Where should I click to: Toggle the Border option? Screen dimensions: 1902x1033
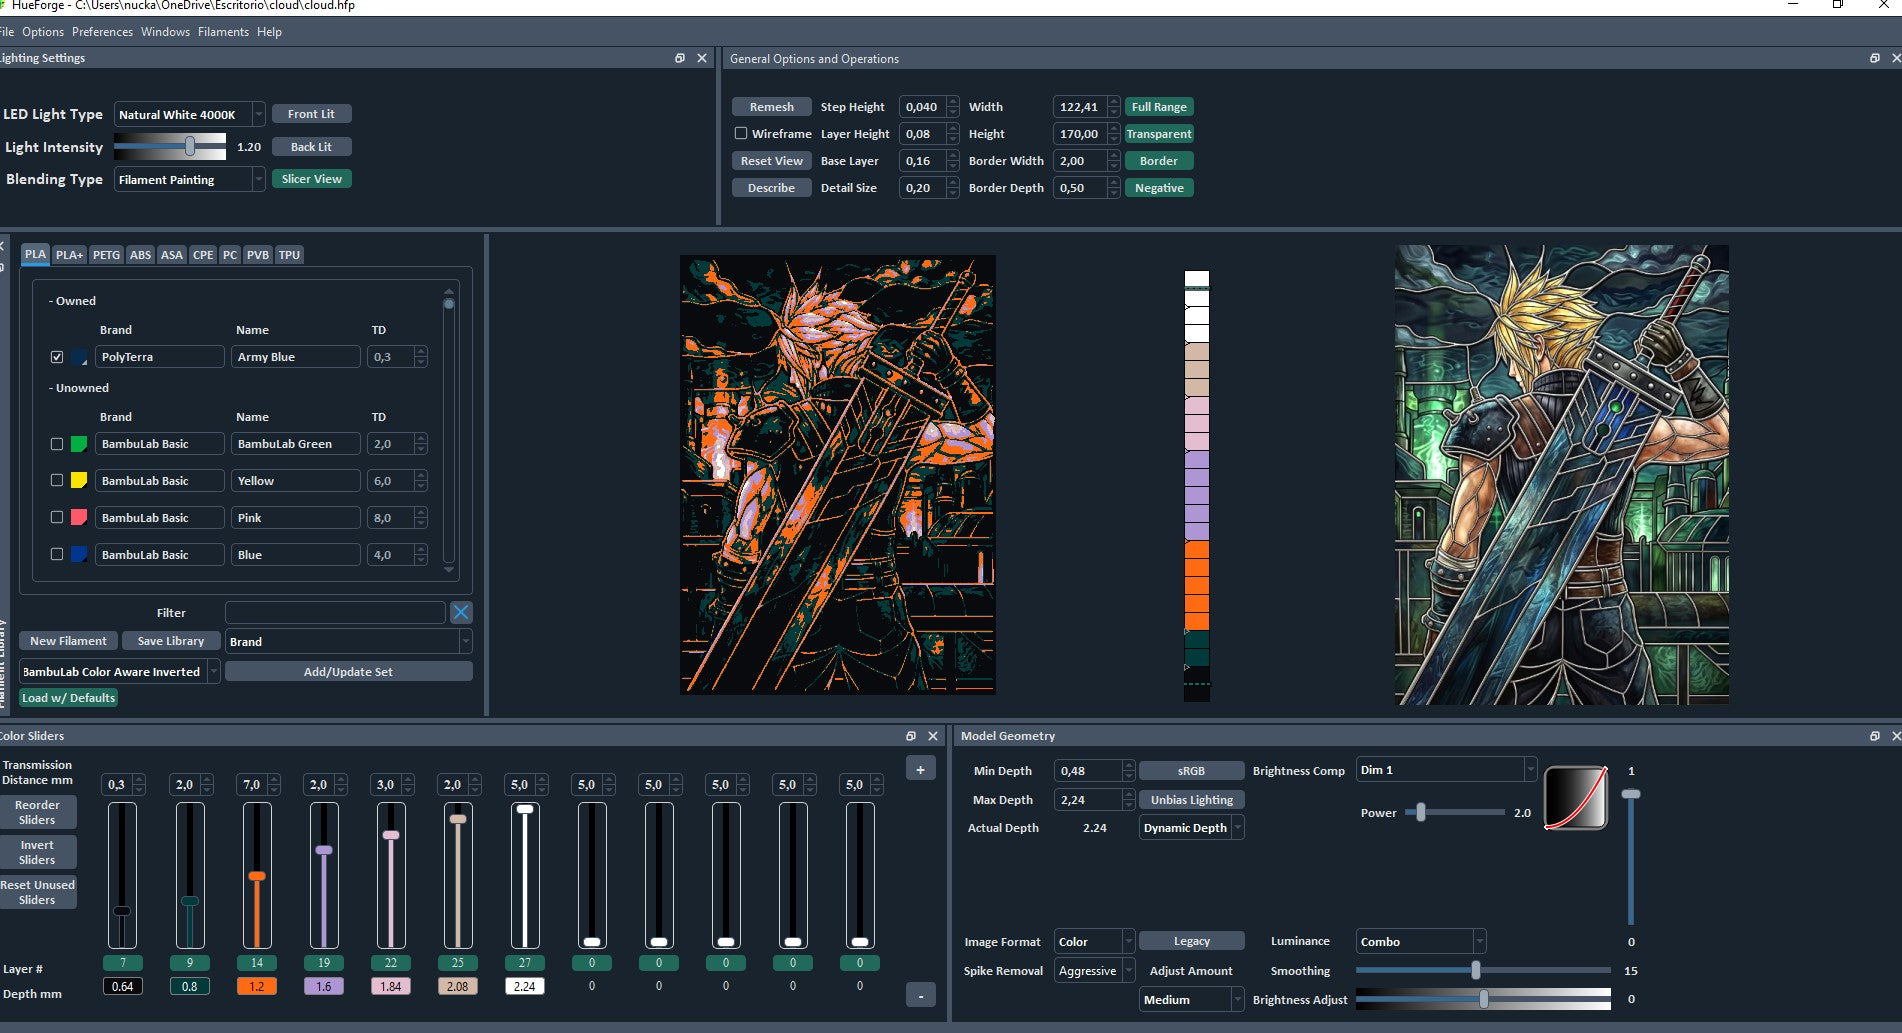(x=1159, y=161)
